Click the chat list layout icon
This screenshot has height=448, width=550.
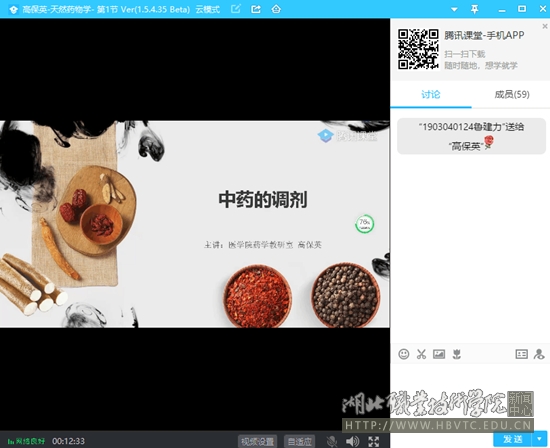522,354
